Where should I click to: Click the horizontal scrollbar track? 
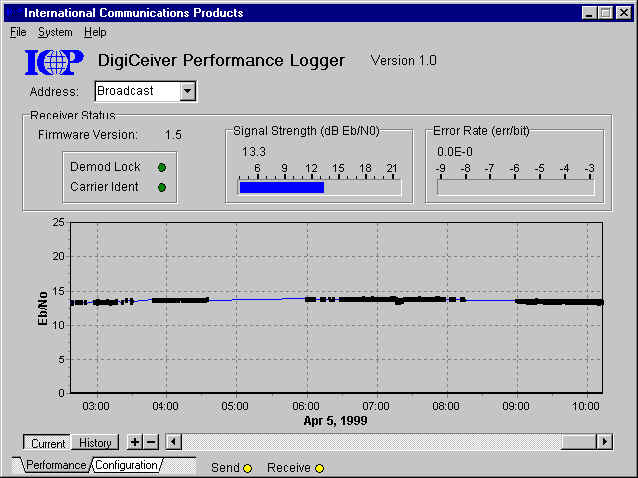(371, 442)
